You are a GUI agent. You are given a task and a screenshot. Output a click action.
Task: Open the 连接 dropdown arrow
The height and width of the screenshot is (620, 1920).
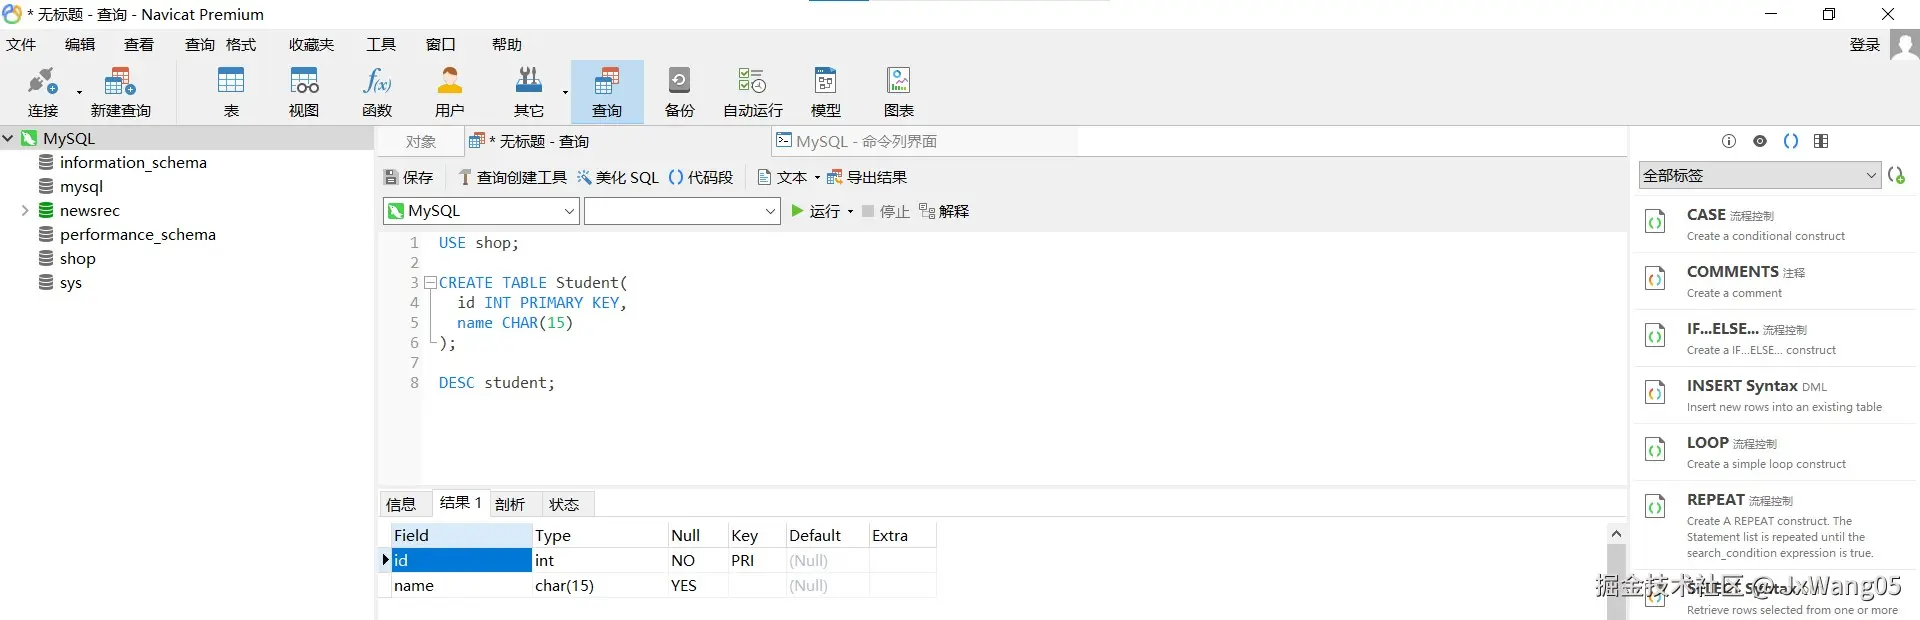(x=79, y=92)
